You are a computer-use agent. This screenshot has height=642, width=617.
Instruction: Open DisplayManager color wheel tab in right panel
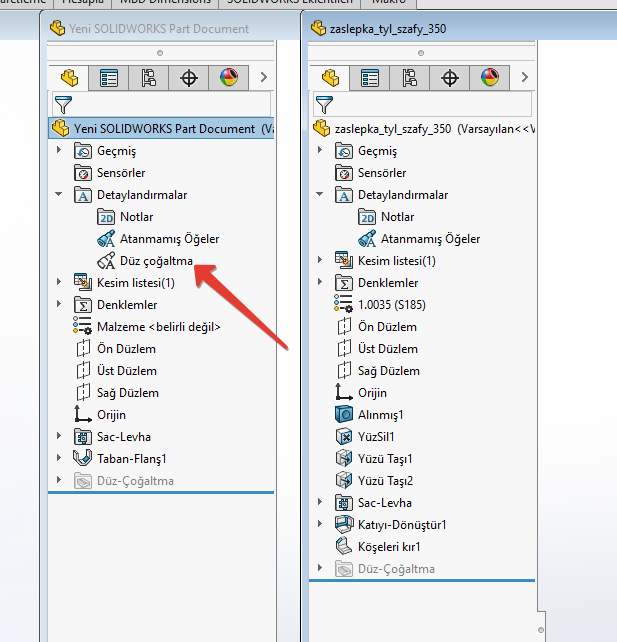490,77
